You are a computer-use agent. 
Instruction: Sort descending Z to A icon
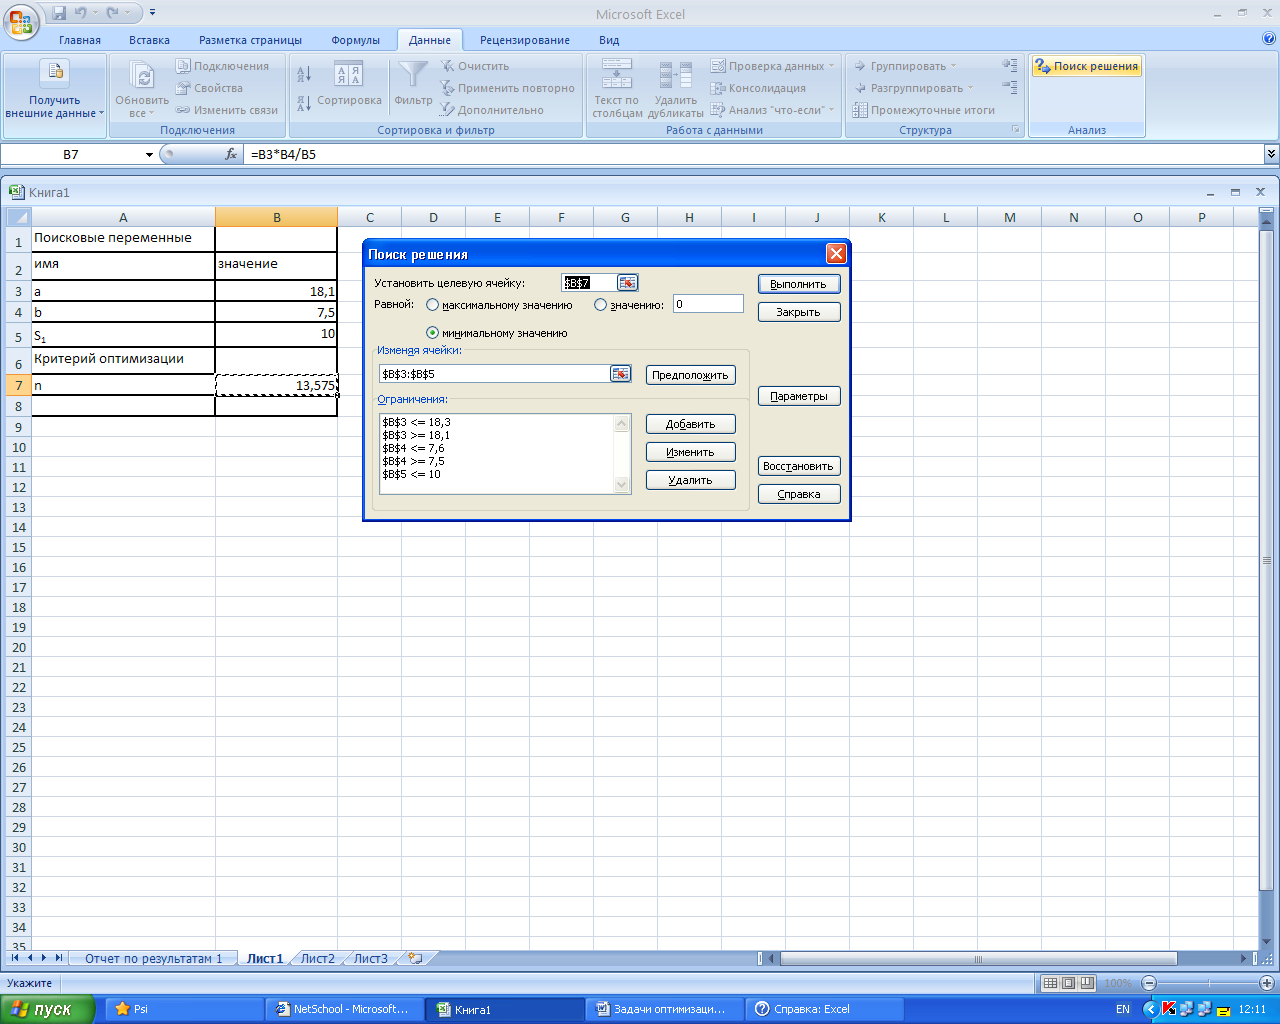(x=304, y=103)
